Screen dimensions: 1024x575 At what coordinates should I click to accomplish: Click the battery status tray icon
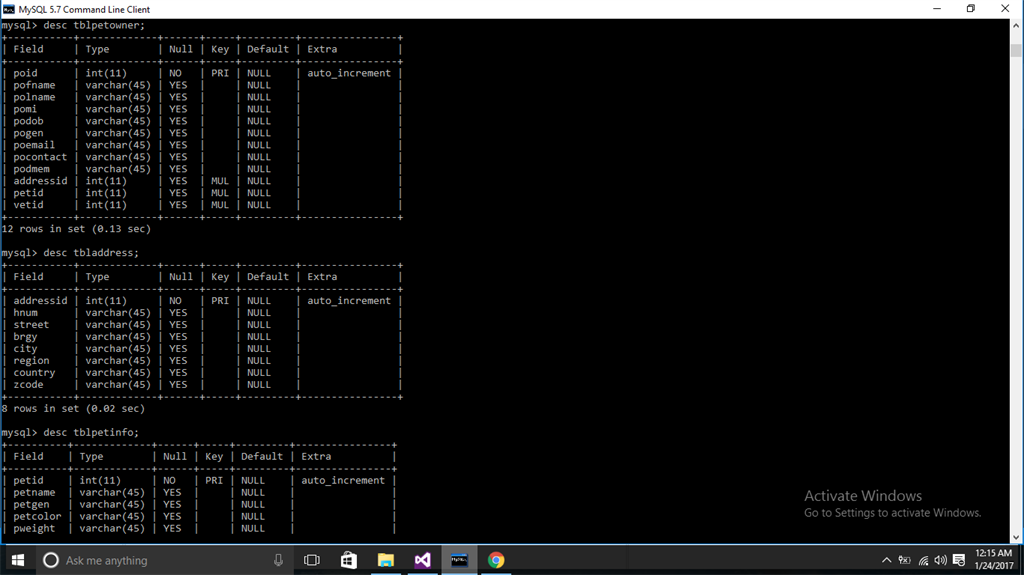(x=904, y=560)
